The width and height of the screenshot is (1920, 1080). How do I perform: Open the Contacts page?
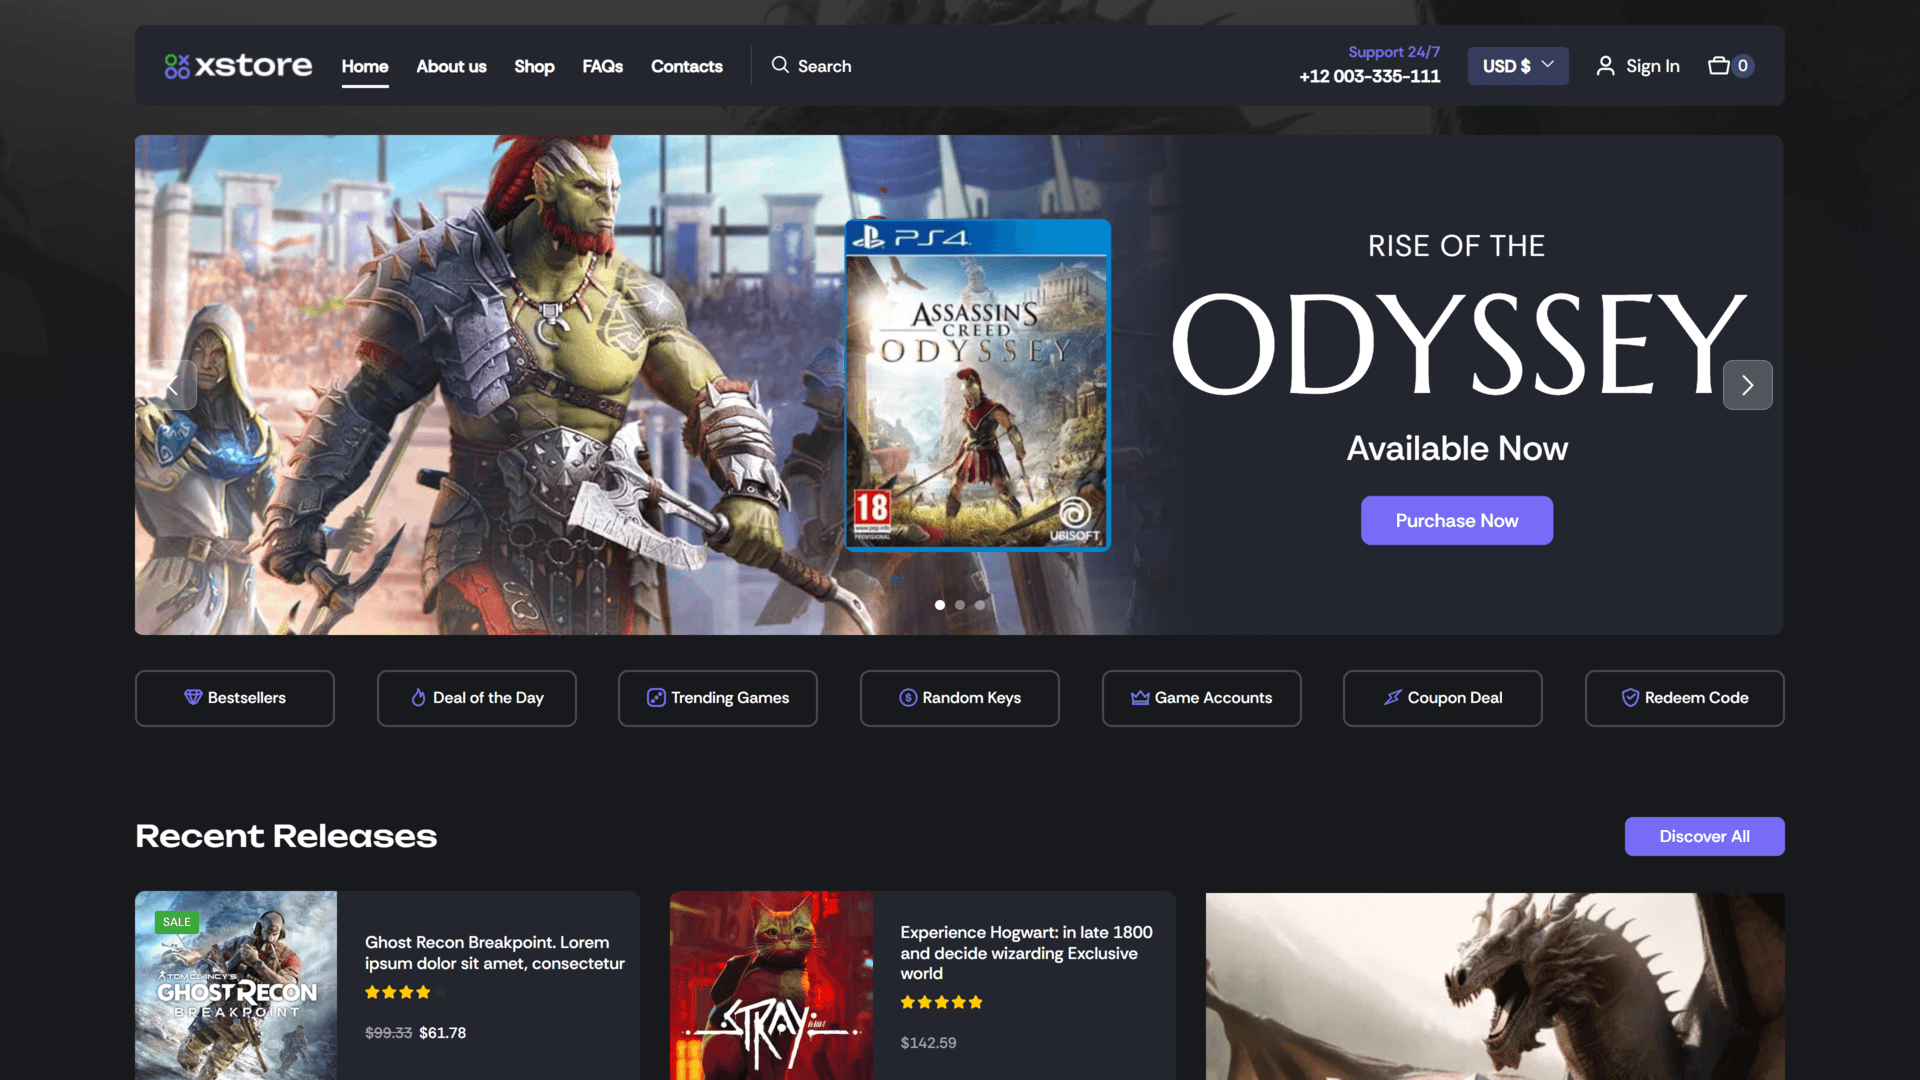click(686, 66)
